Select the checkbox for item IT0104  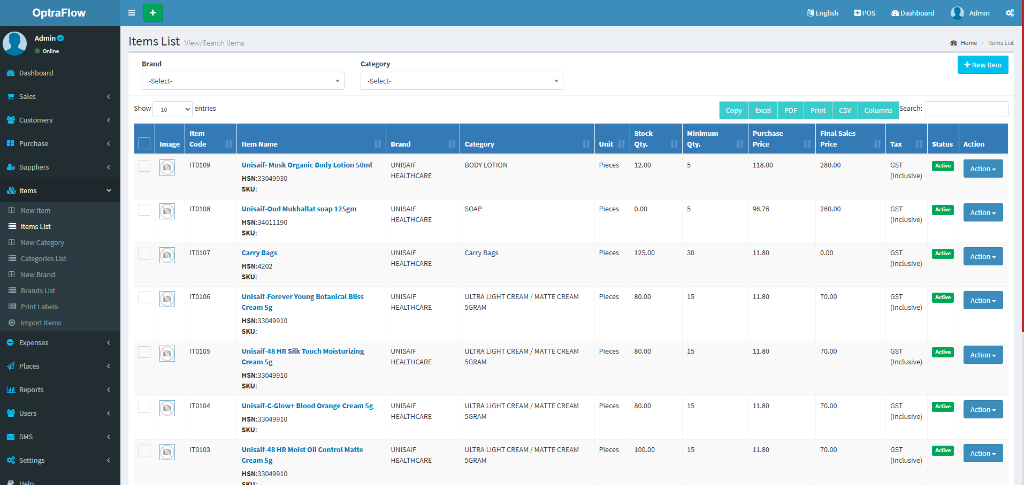tap(144, 407)
